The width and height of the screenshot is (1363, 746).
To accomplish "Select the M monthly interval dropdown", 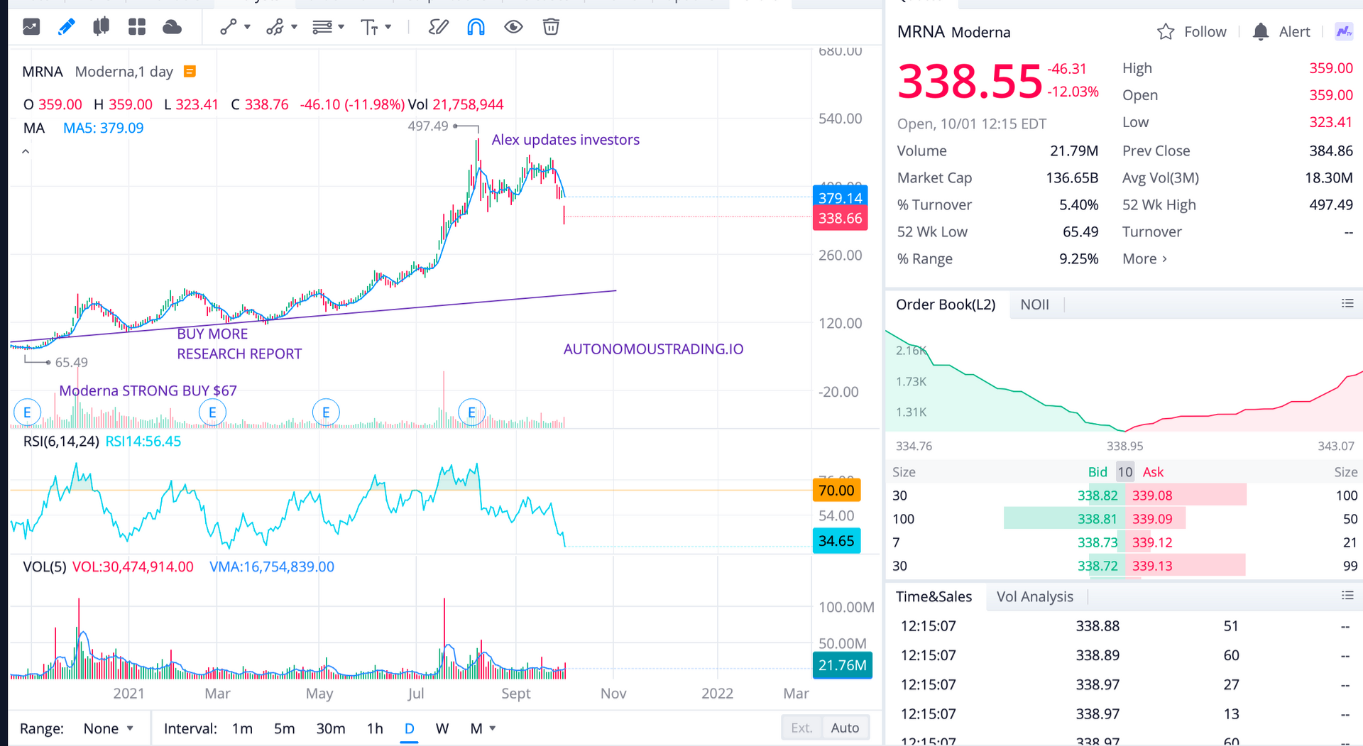I will (x=482, y=728).
